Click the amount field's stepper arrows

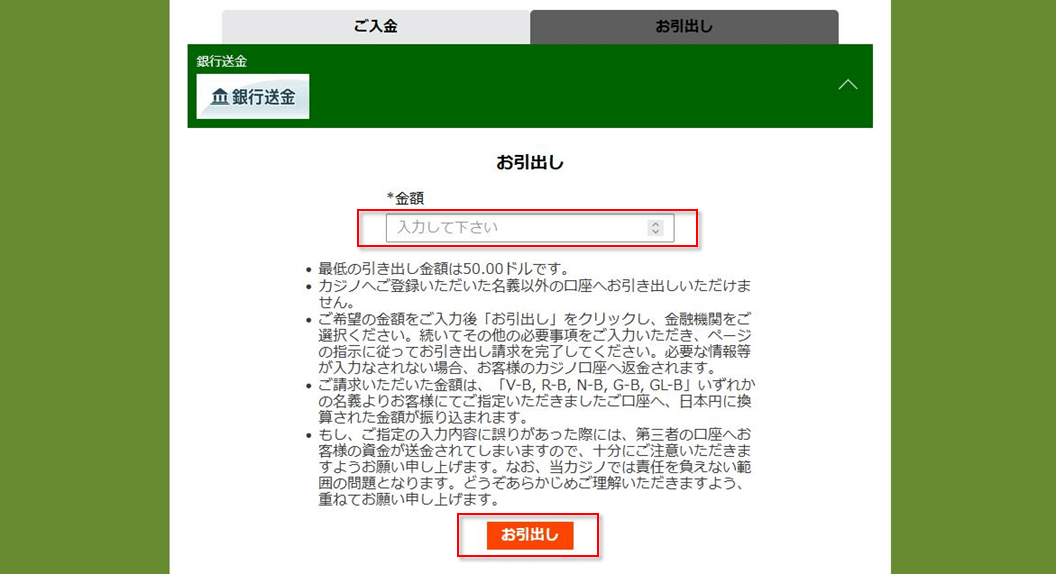pyautogui.click(x=655, y=228)
